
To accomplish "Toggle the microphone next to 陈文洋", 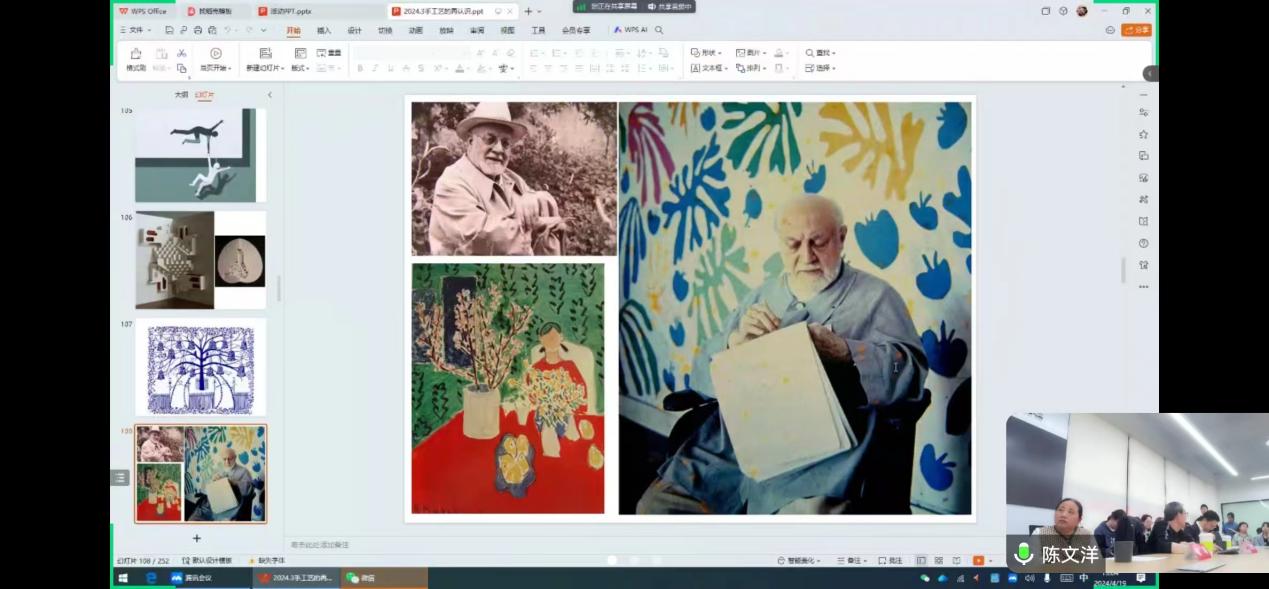I will coord(1023,553).
